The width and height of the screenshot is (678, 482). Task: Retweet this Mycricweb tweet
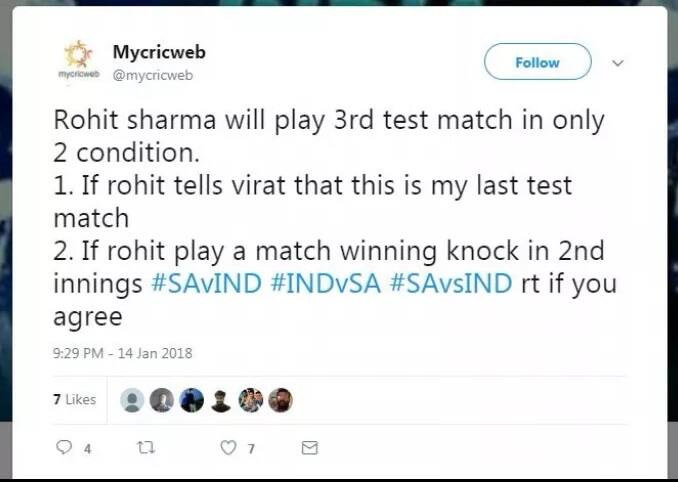click(145, 447)
